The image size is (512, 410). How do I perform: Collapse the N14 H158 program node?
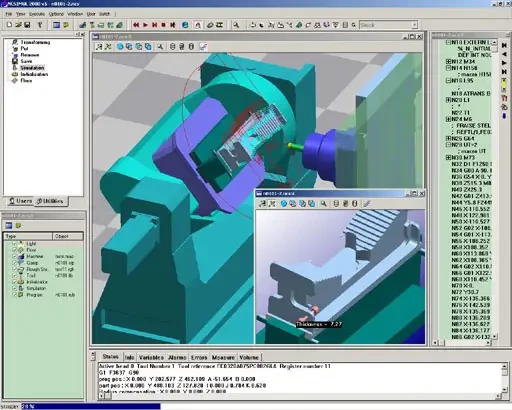(448, 68)
